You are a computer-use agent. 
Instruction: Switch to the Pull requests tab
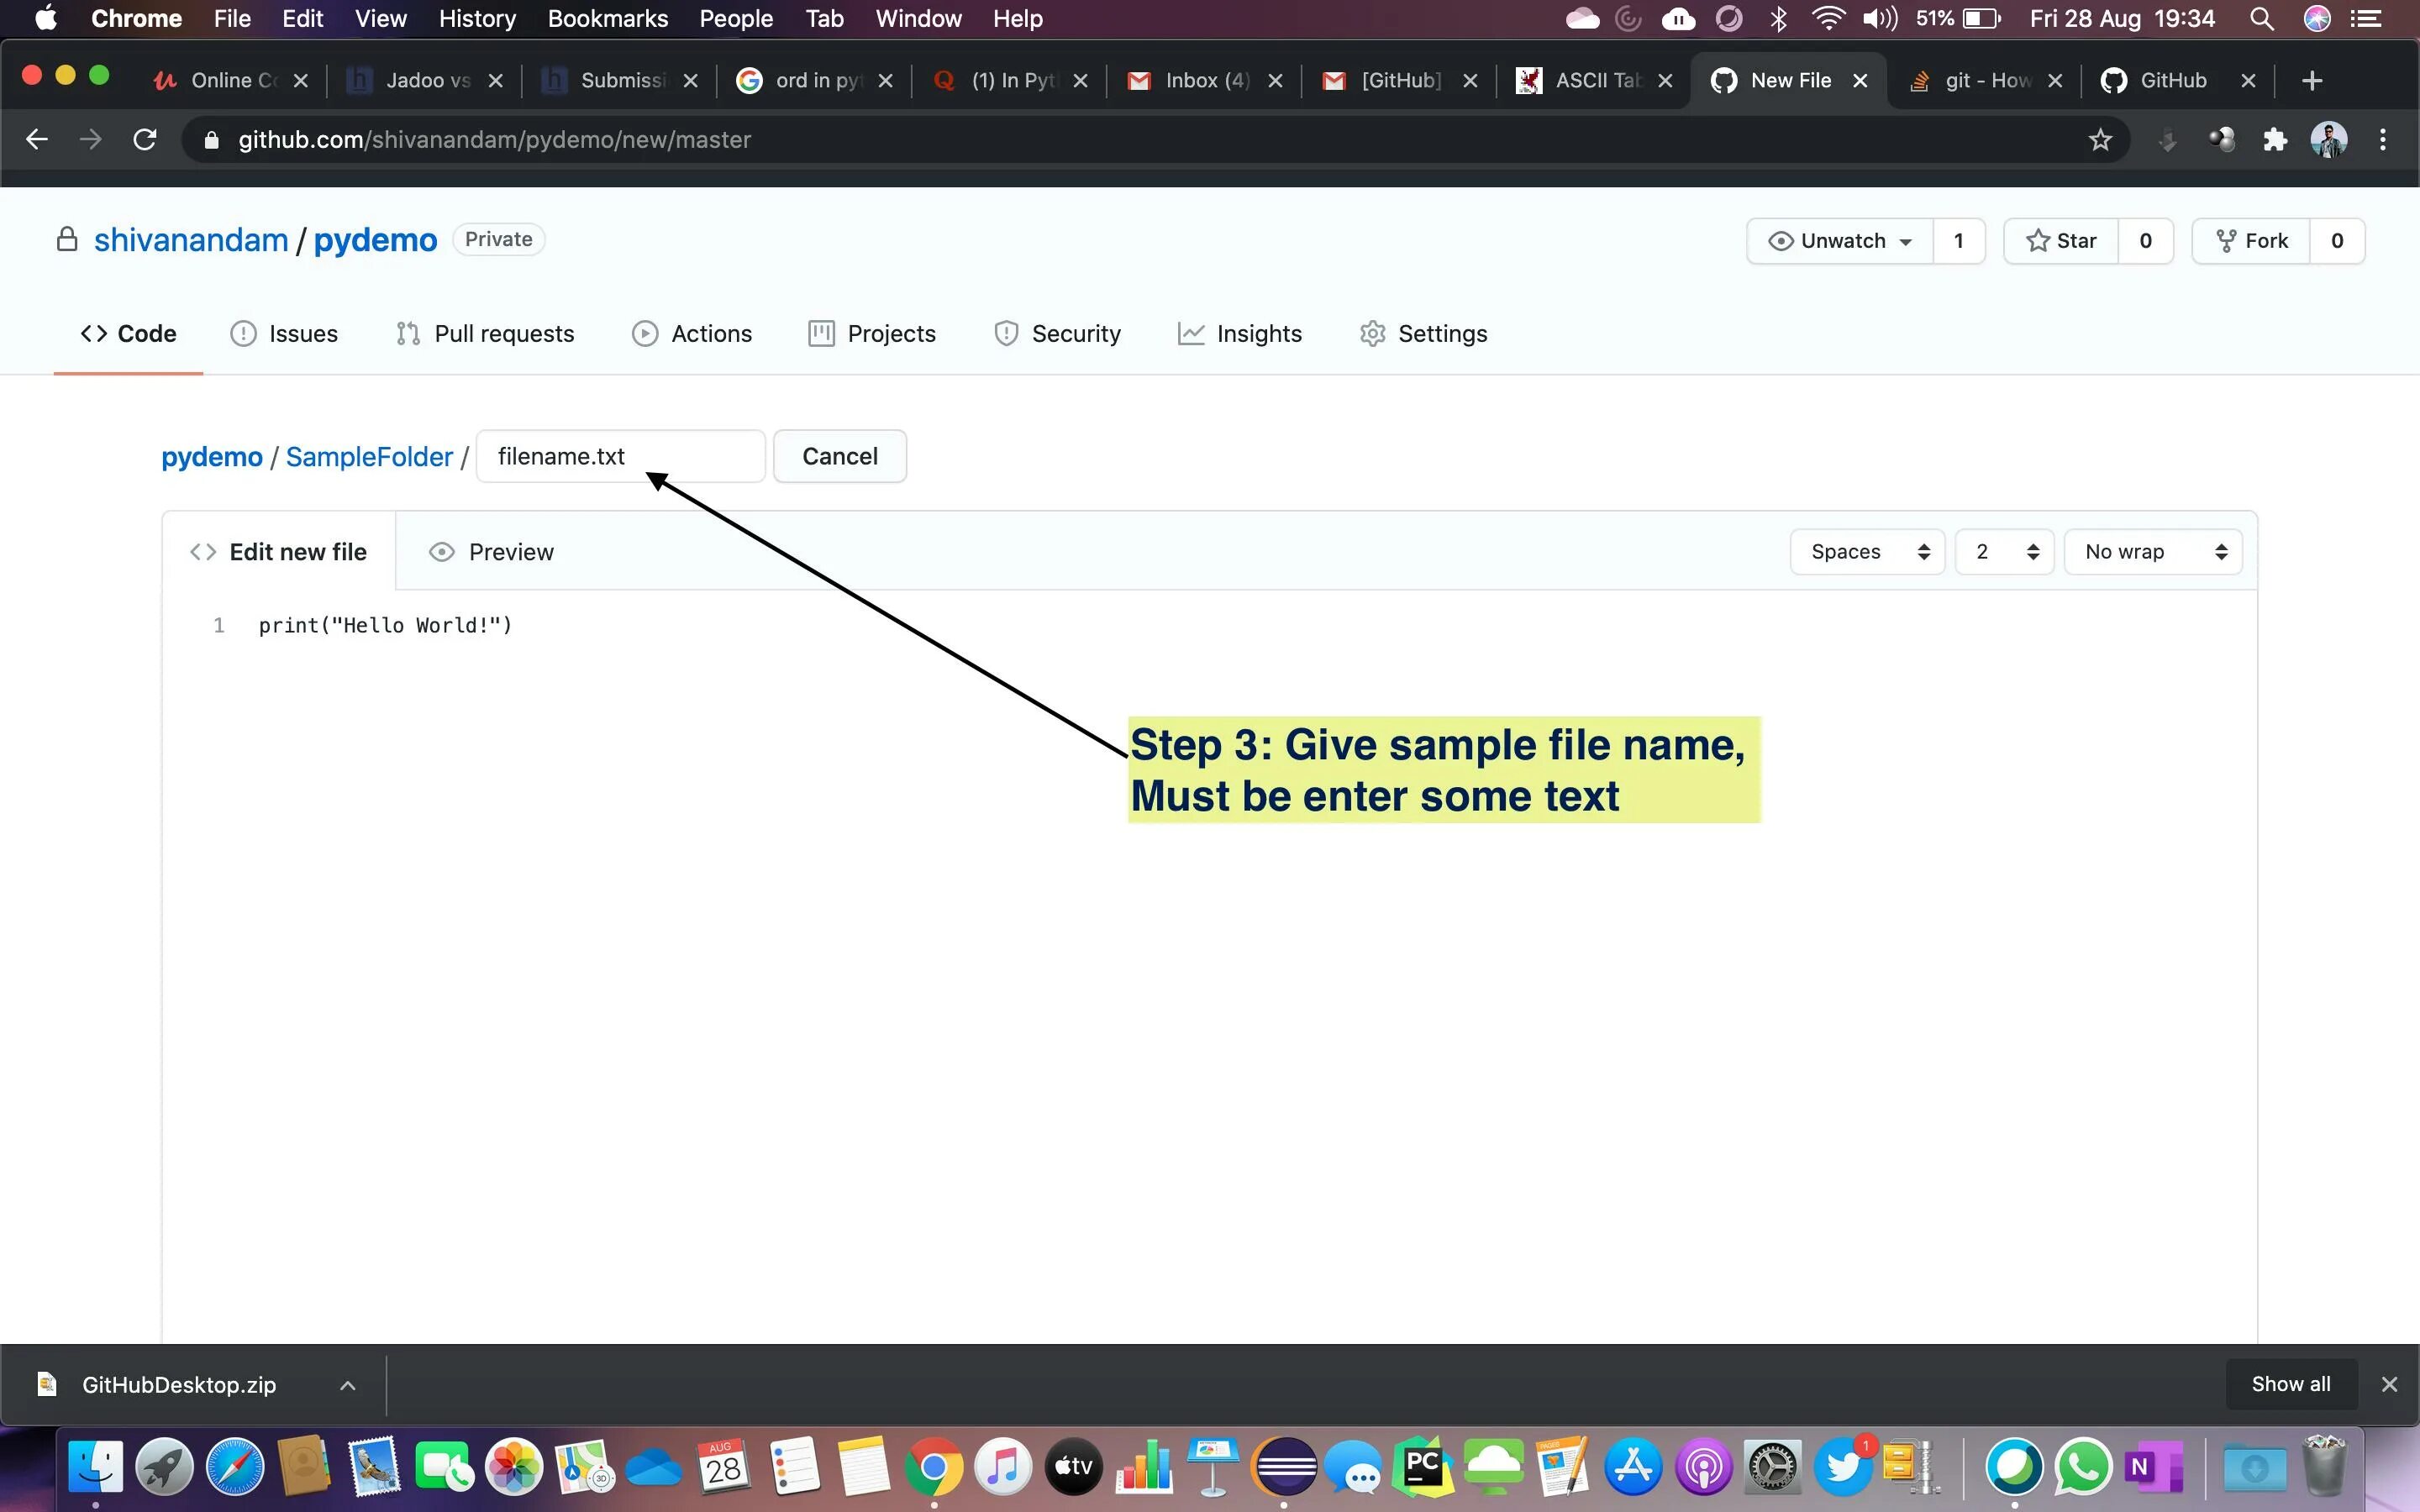point(485,334)
